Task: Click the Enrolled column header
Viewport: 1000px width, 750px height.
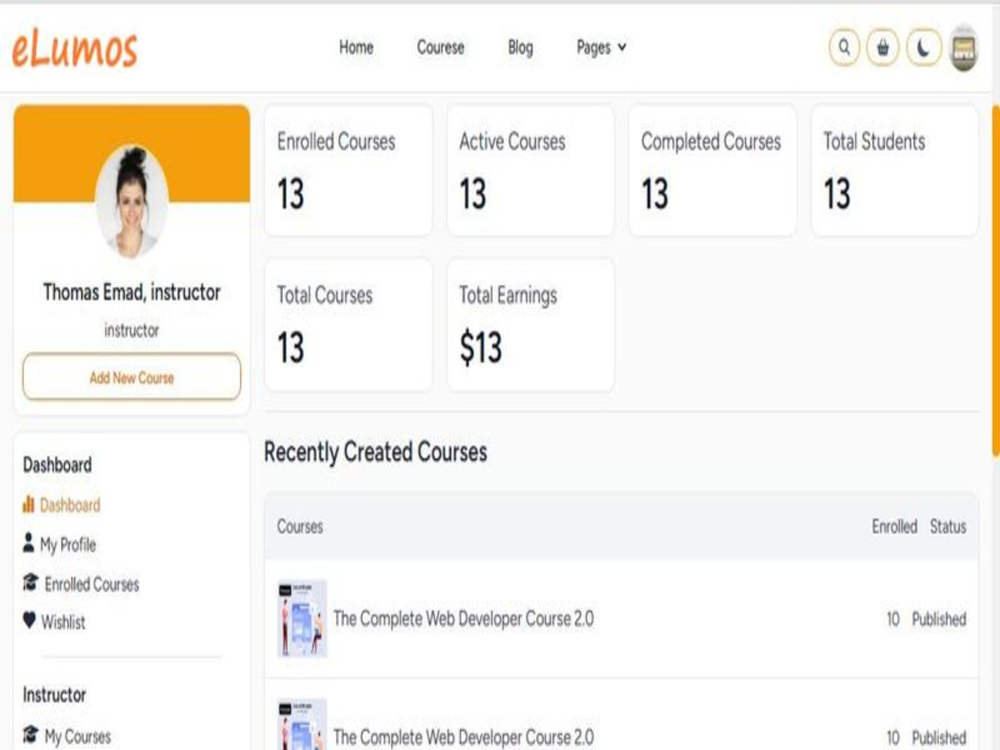Action: point(894,527)
